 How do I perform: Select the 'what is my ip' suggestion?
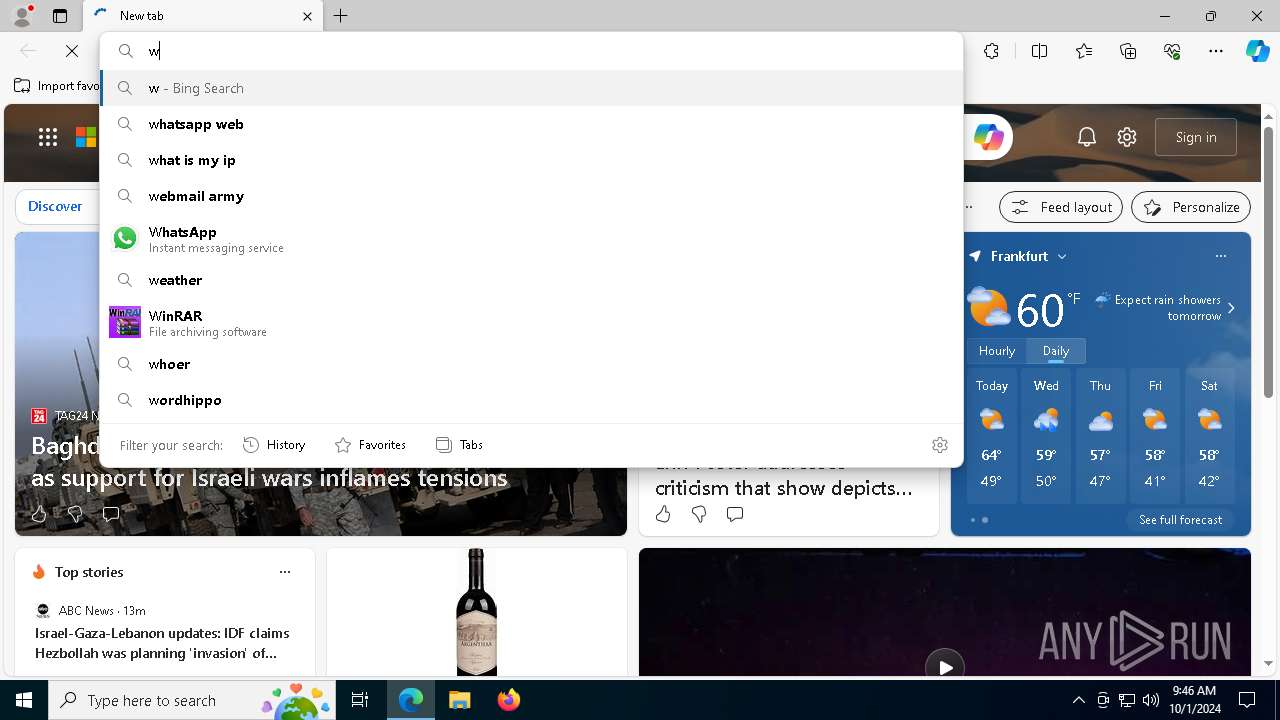532,160
